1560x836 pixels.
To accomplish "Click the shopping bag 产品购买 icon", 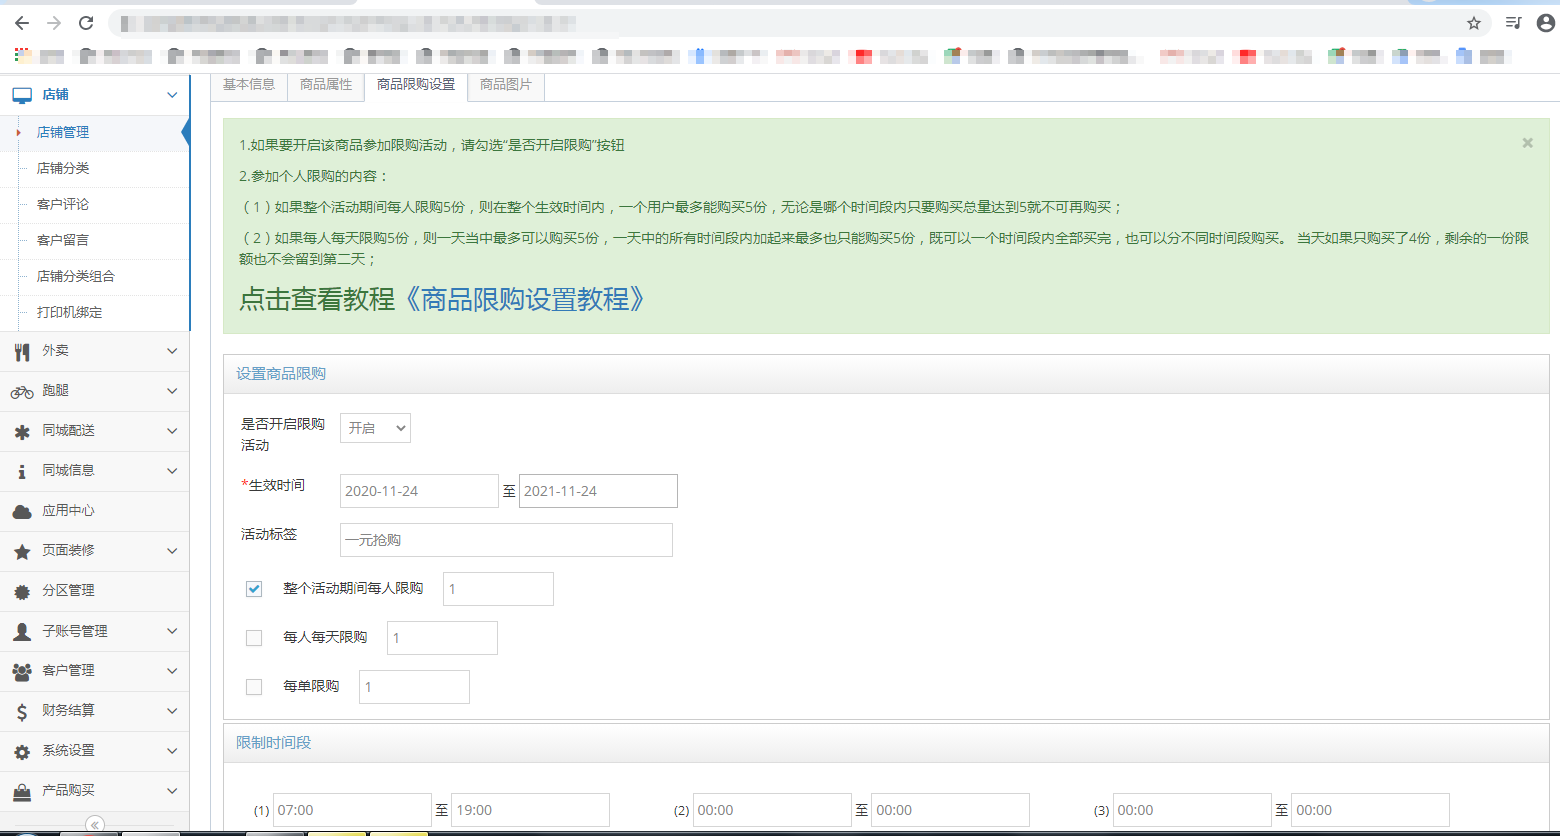I will (22, 791).
